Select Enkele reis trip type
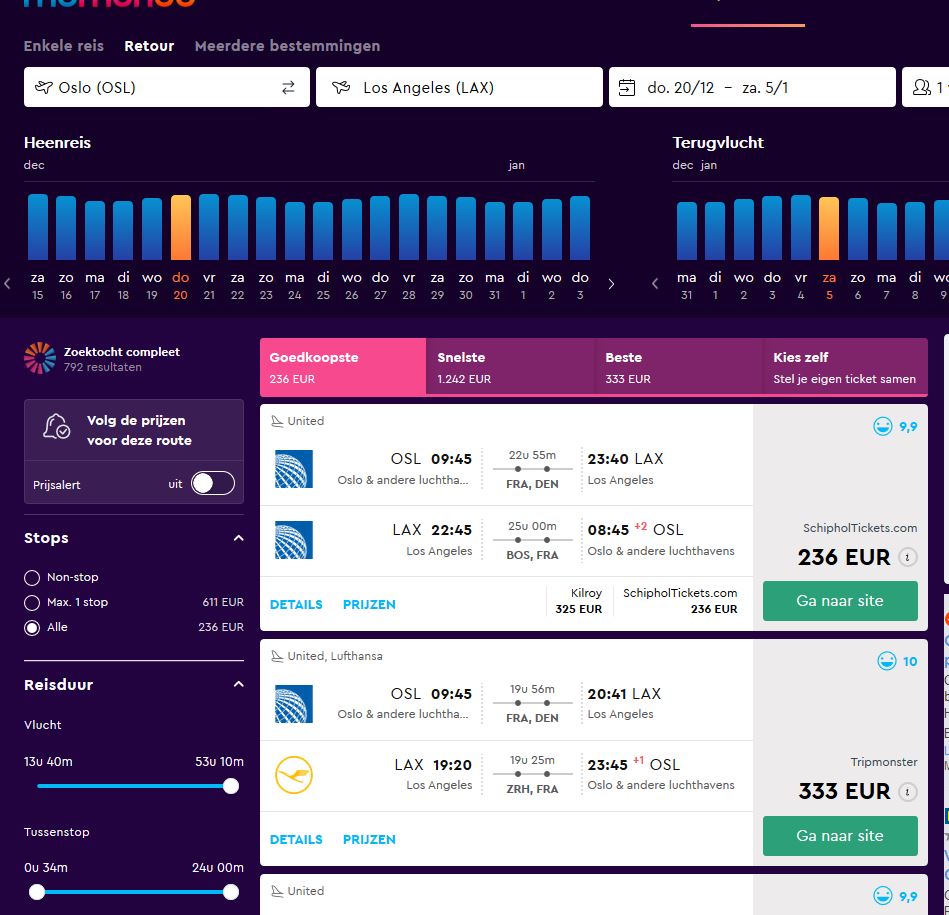This screenshot has height=915, width=949. point(64,46)
